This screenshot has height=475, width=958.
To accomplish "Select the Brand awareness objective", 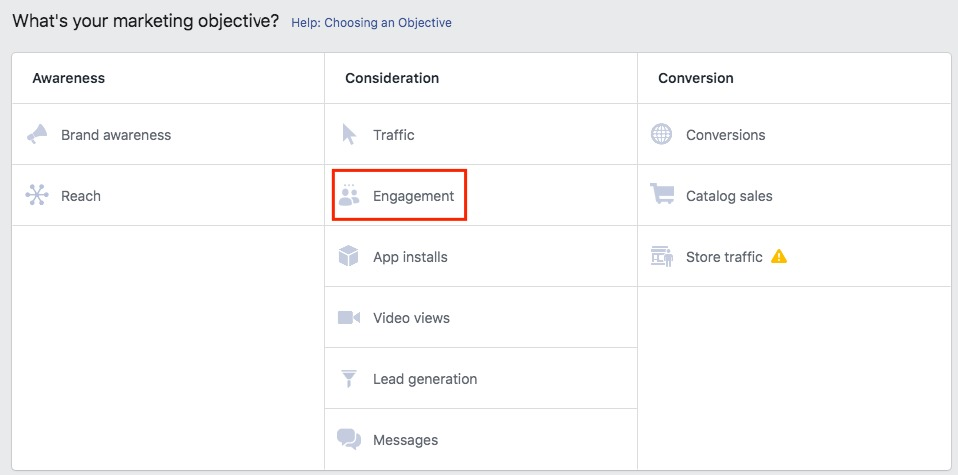I will (116, 135).
